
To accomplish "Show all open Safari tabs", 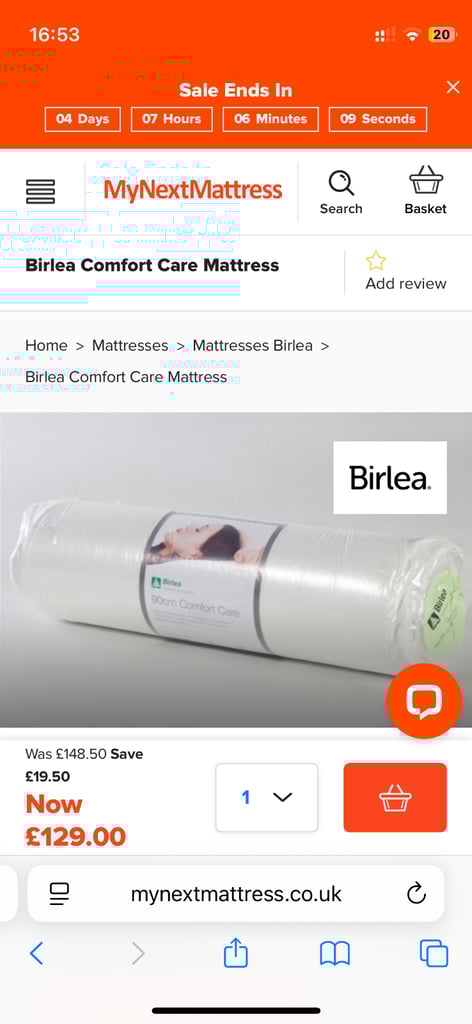I will (433, 953).
